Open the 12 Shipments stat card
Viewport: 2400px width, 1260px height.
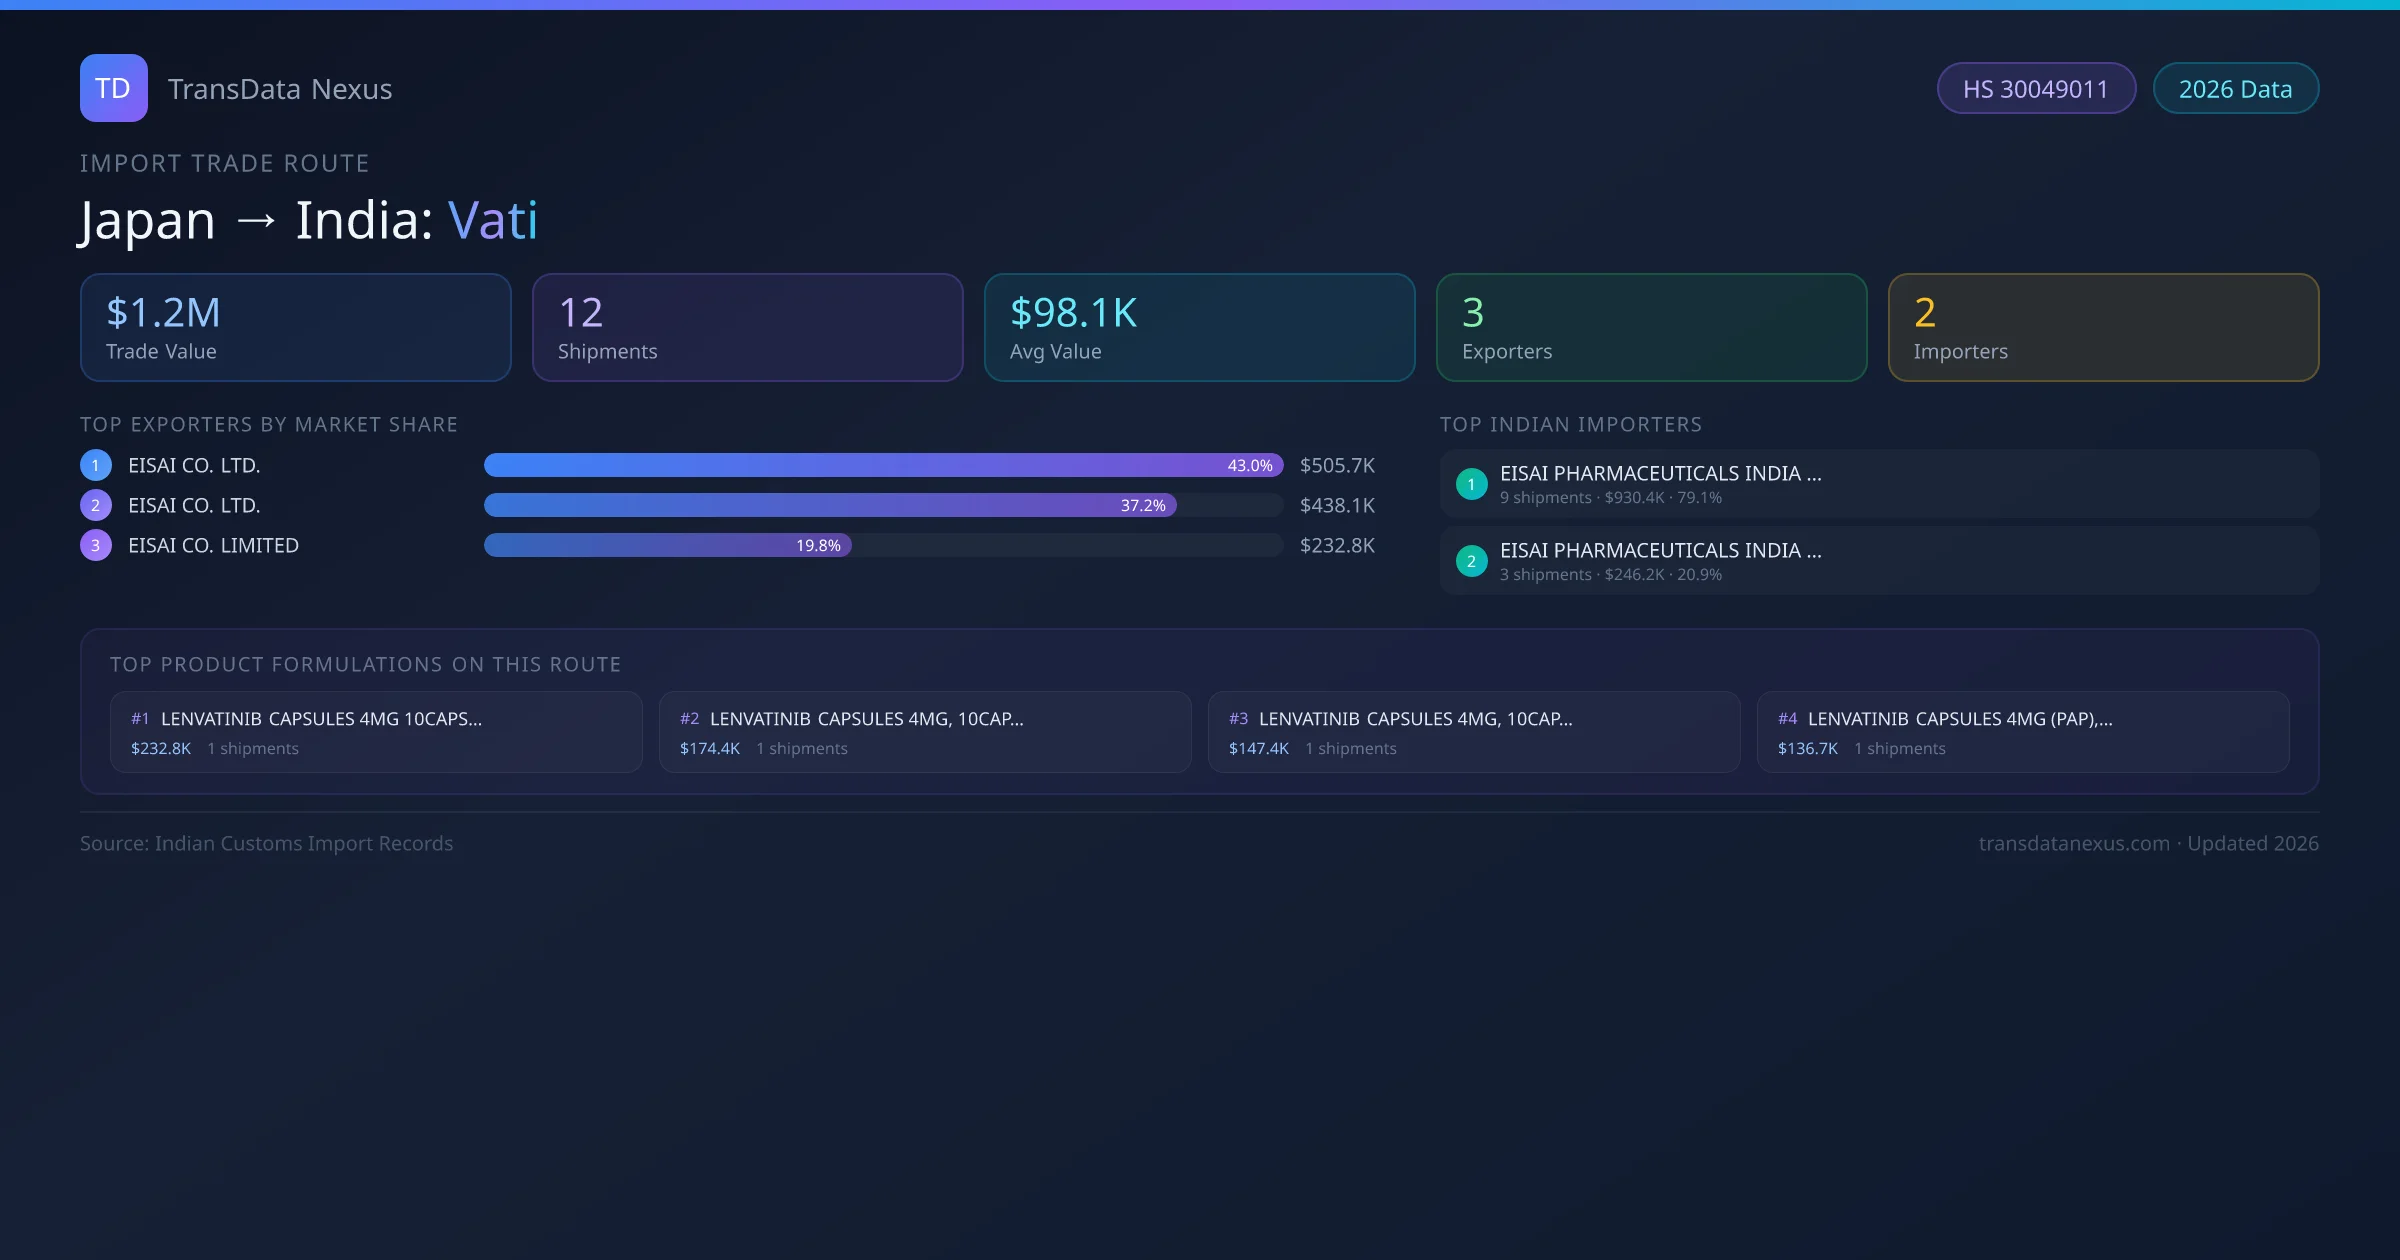tap(747, 327)
